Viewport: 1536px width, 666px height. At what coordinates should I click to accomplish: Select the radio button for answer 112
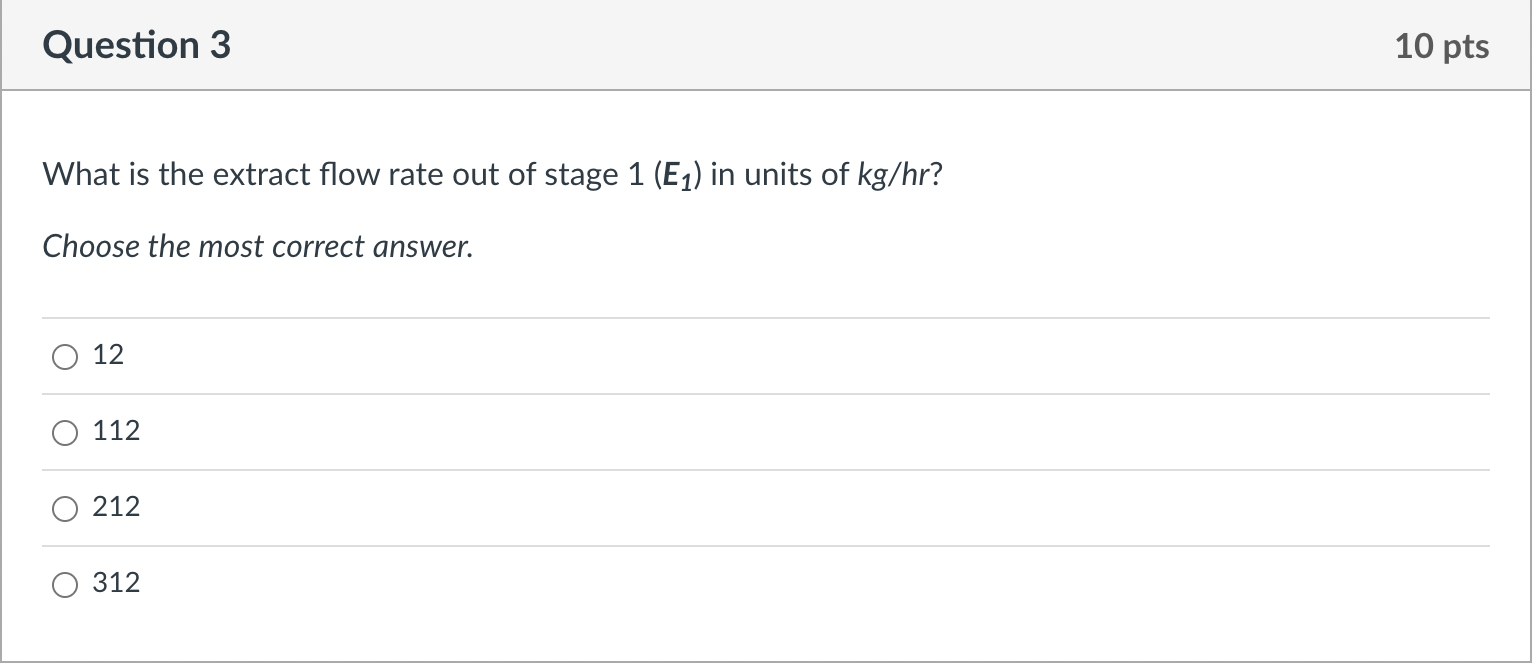pyautogui.click(x=64, y=432)
